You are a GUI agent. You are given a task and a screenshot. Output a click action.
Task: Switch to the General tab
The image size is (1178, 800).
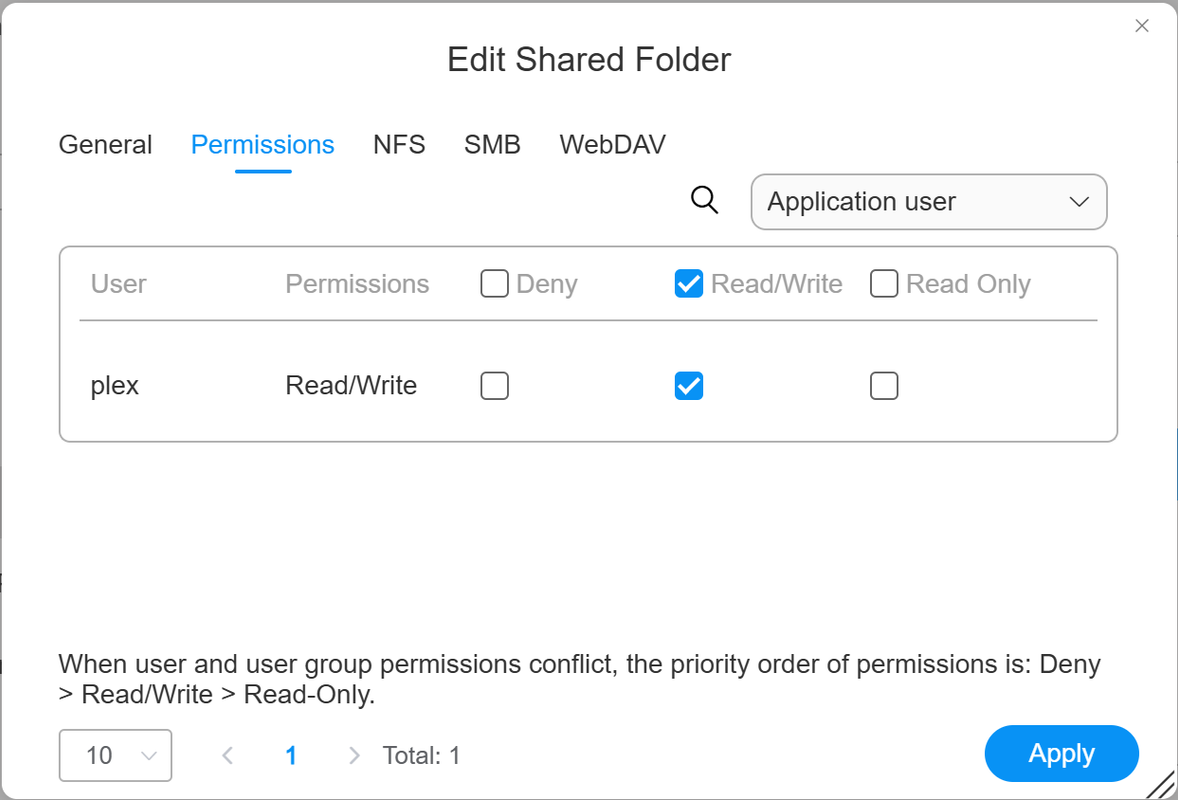[x=105, y=144]
